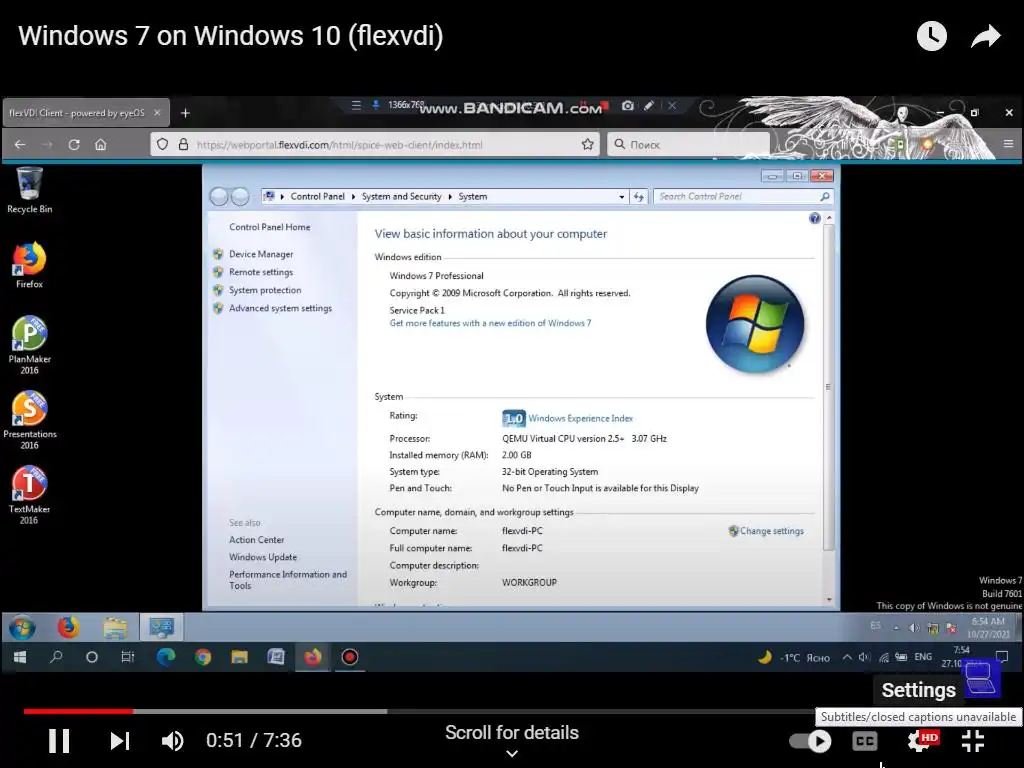The height and width of the screenshot is (768, 1024).
Task: Expand Scroll for details chevron
Action: (x=512, y=754)
